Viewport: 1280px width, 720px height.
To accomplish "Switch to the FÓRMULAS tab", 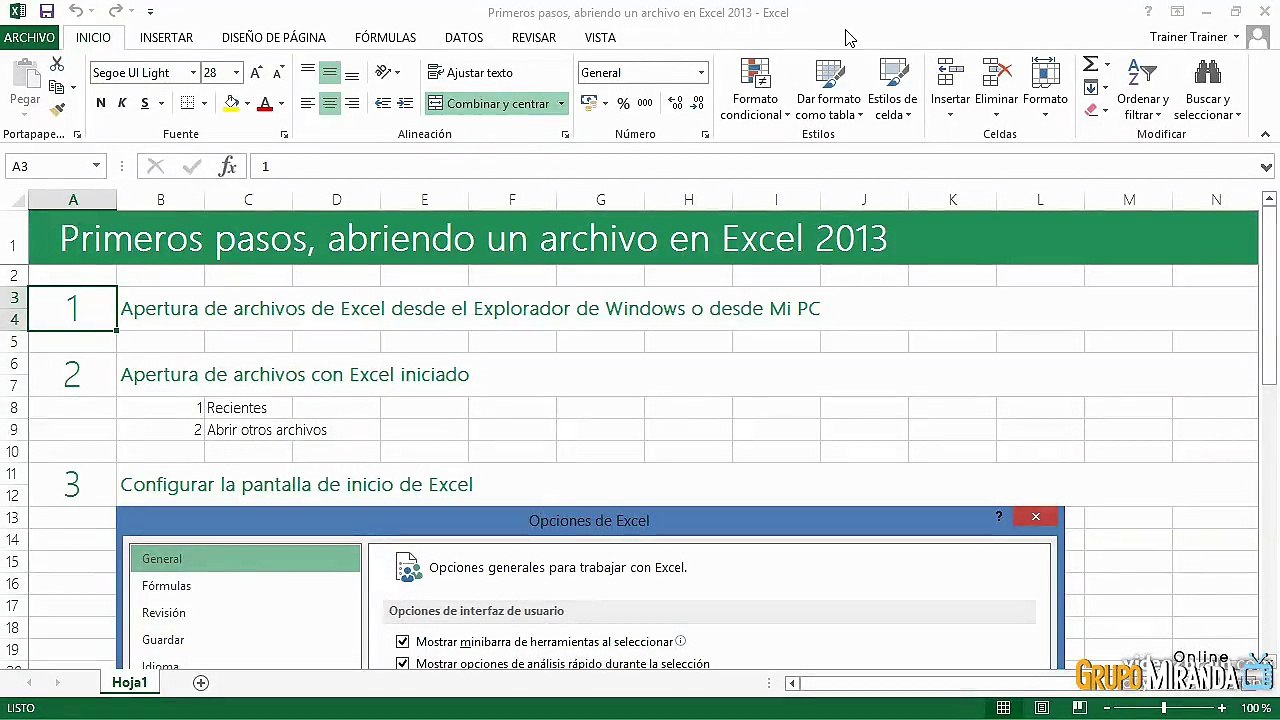I will tap(385, 37).
